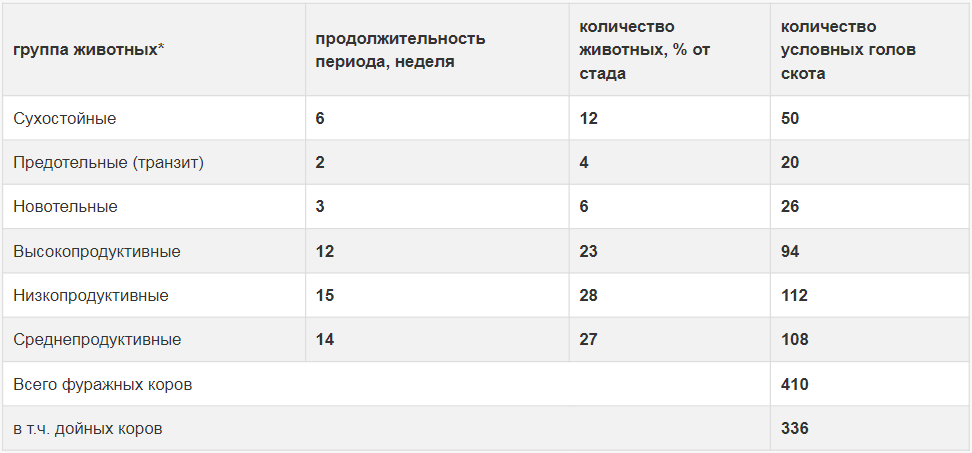Click duration value 15 for Низкопродуктивные

tap(325, 295)
